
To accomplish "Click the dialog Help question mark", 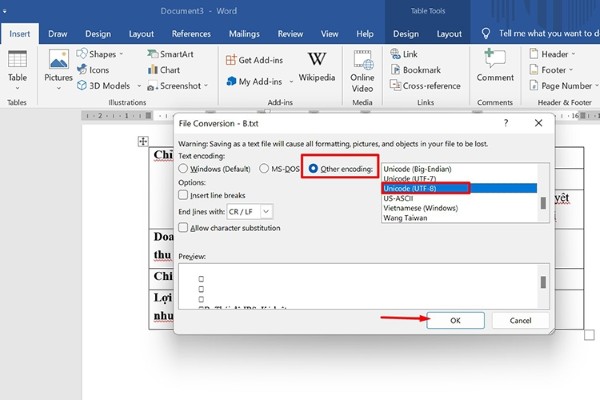I will [x=506, y=123].
